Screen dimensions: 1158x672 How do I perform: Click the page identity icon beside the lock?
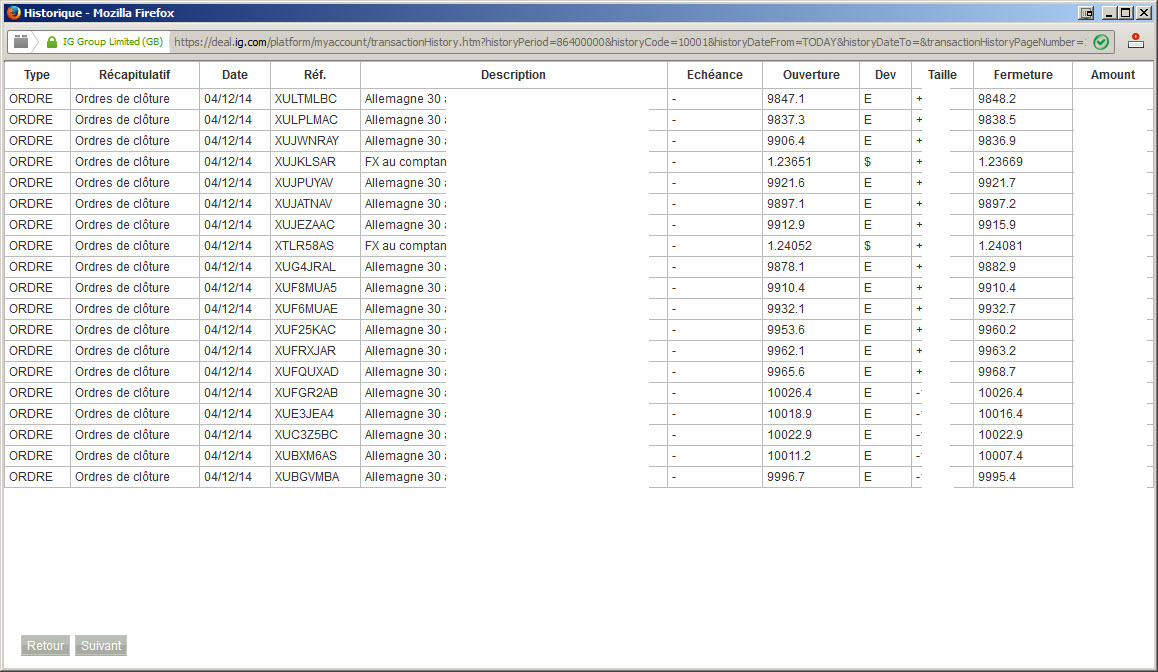(21, 42)
